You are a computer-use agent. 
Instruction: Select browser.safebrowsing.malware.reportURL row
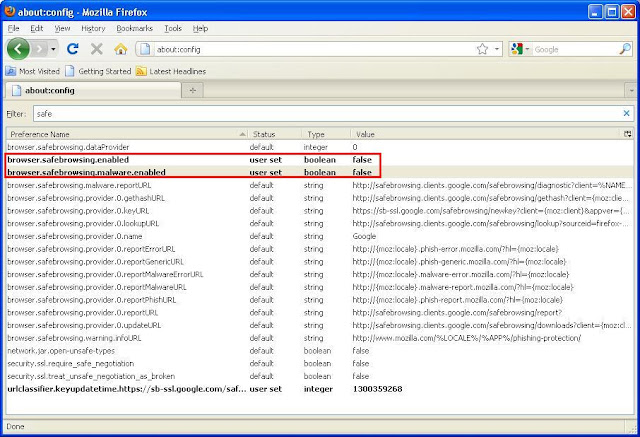(x=320, y=185)
